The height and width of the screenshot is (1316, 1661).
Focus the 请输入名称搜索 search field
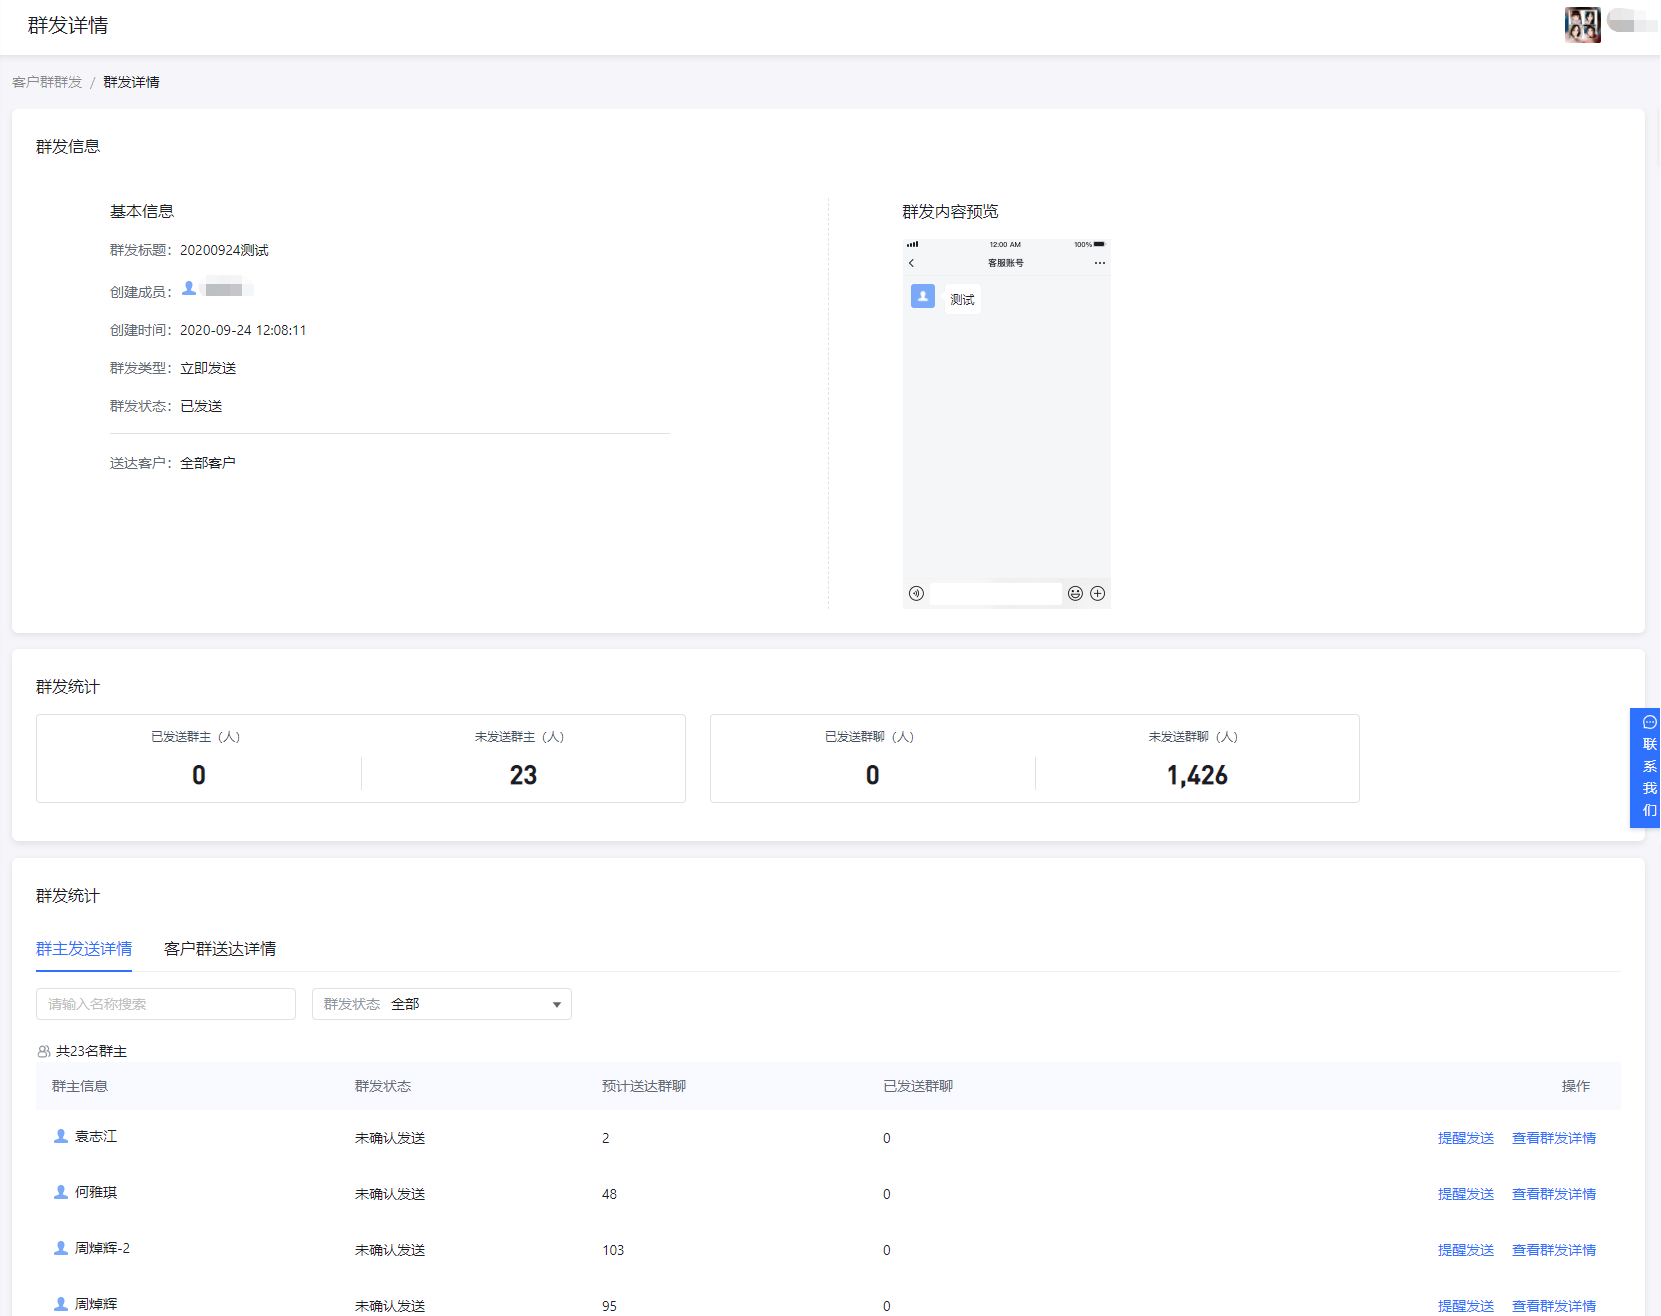click(x=166, y=1004)
